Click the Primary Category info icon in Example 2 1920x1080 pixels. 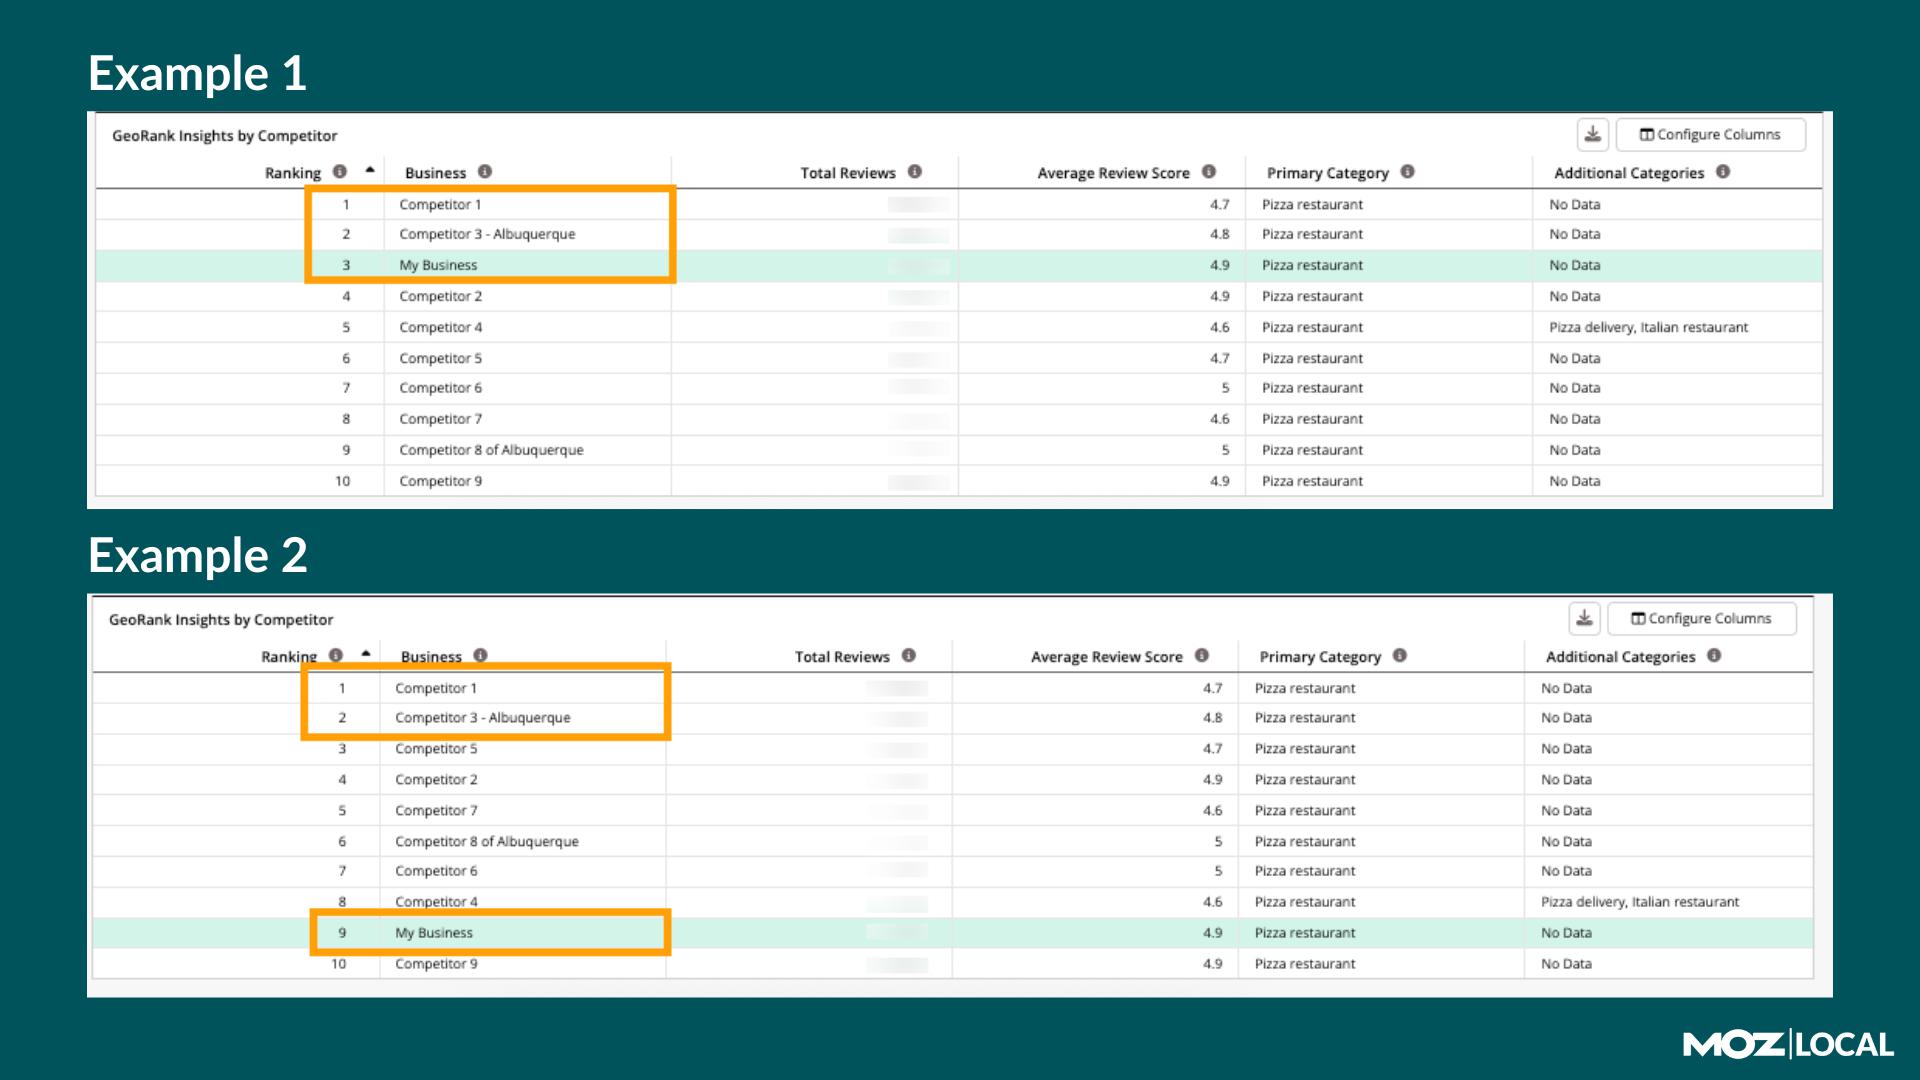(x=1402, y=656)
